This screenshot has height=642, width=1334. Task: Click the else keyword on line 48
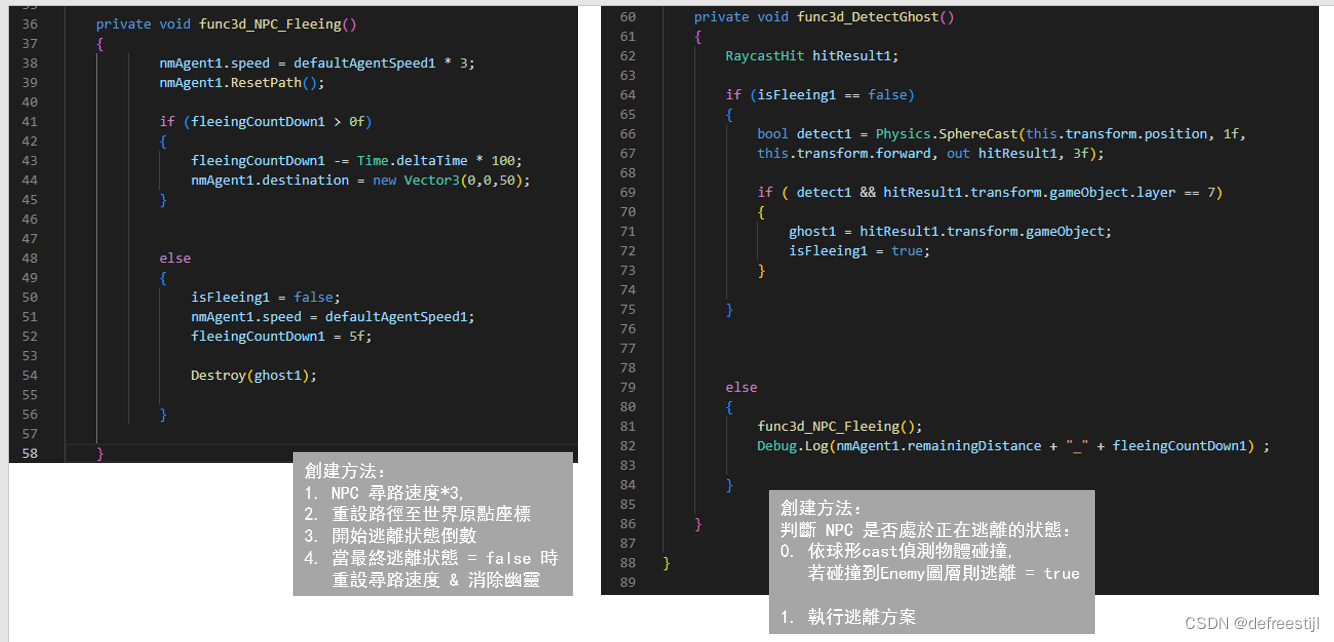click(174, 257)
